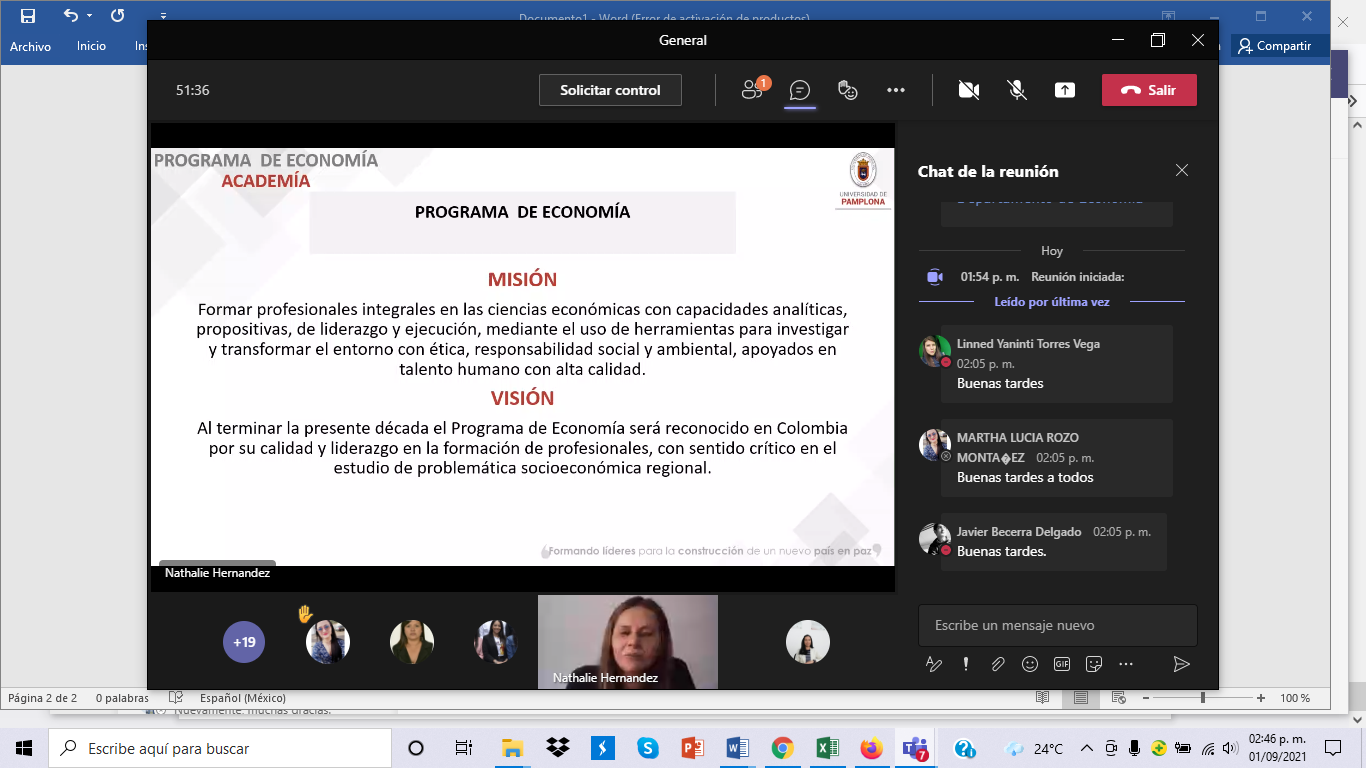Click the share content tray icon
This screenshot has width=1366, height=768.
point(1065,90)
